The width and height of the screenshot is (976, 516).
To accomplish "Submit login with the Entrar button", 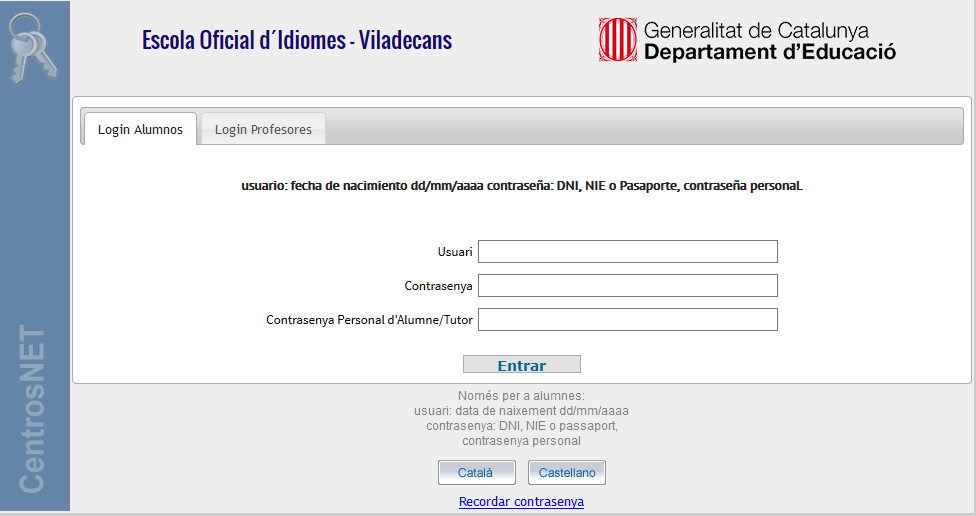I will click(x=522, y=365).
